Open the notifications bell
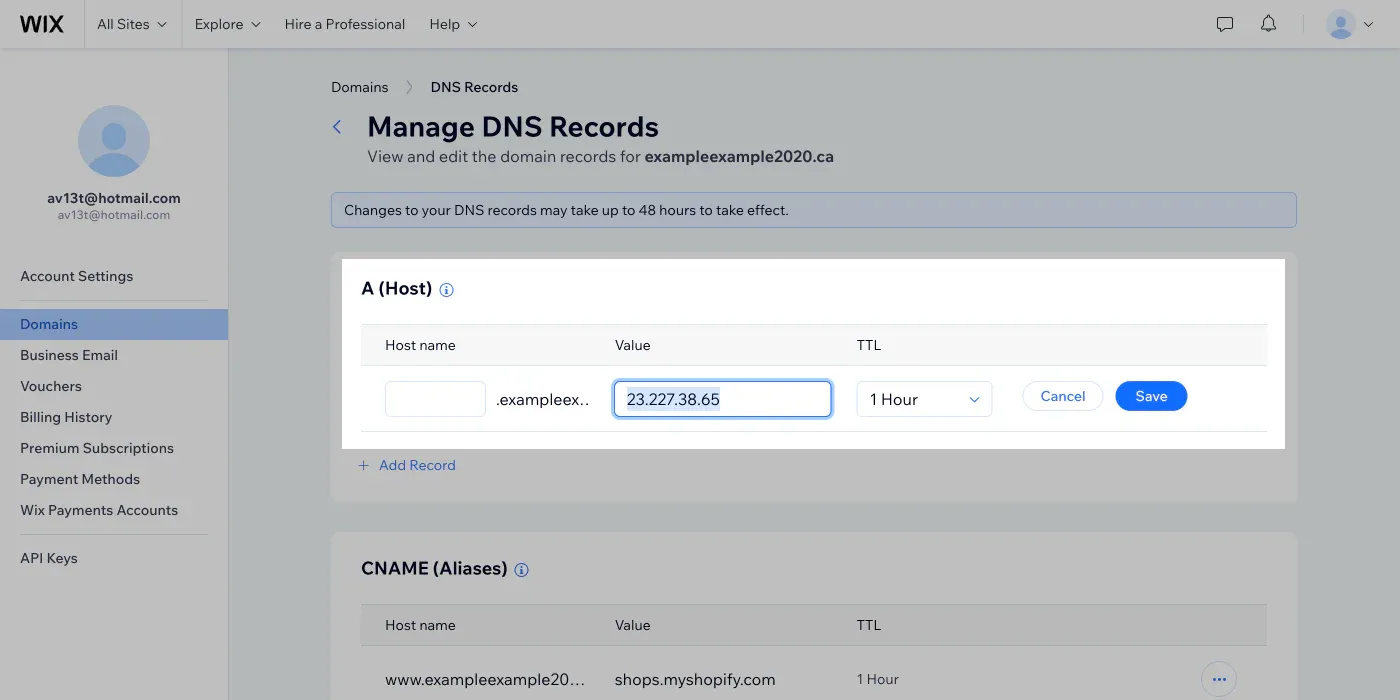 [1269, 24]
